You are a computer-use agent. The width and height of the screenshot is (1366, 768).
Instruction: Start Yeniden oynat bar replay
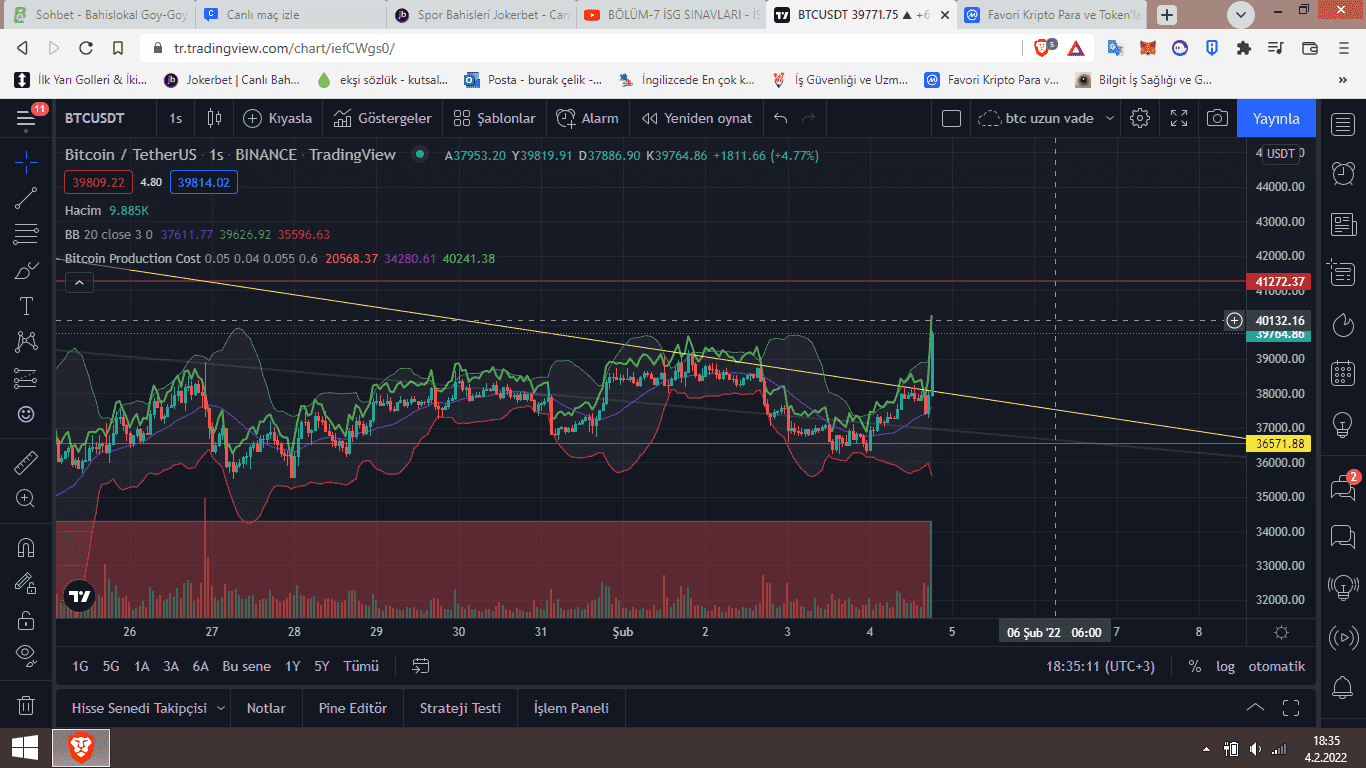pos(697,118)
